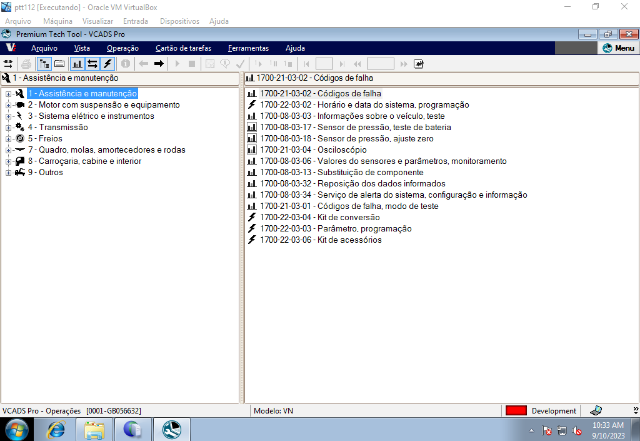Click the printer icon in toolbar

[x=26, y=64]
